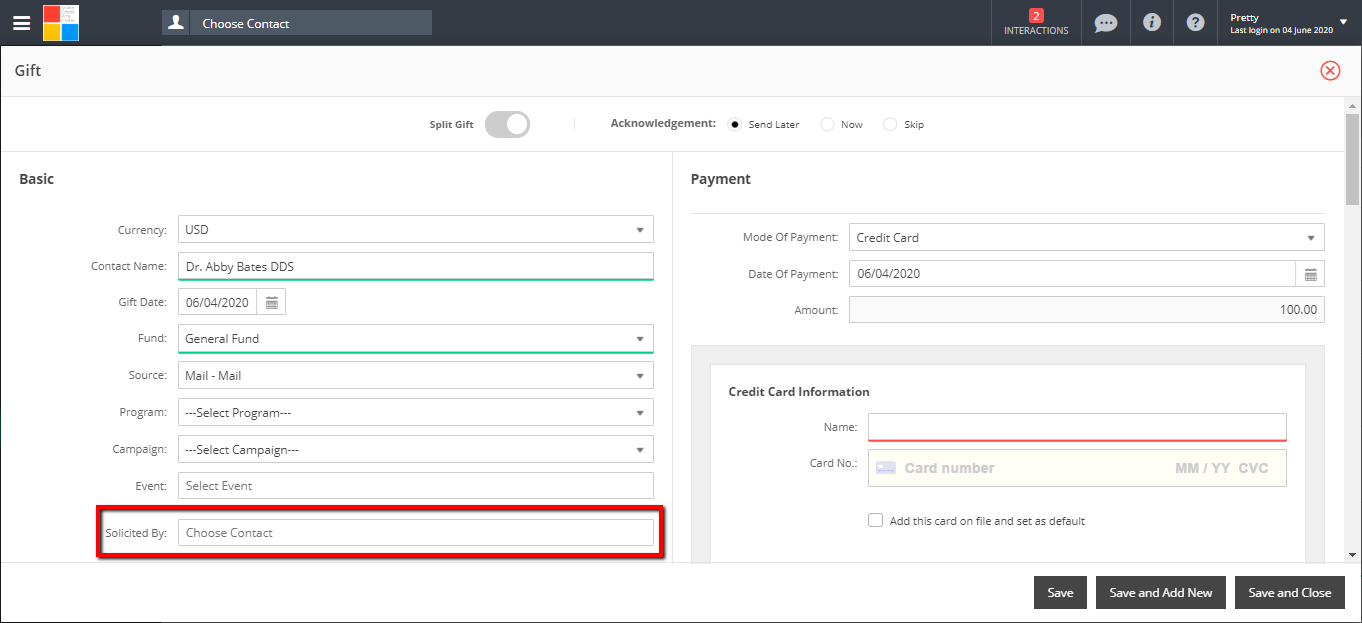Screen dimensions: 1362x623
Task: Click the Amount field showing 100.00
Action: (x=1087, y=310)
